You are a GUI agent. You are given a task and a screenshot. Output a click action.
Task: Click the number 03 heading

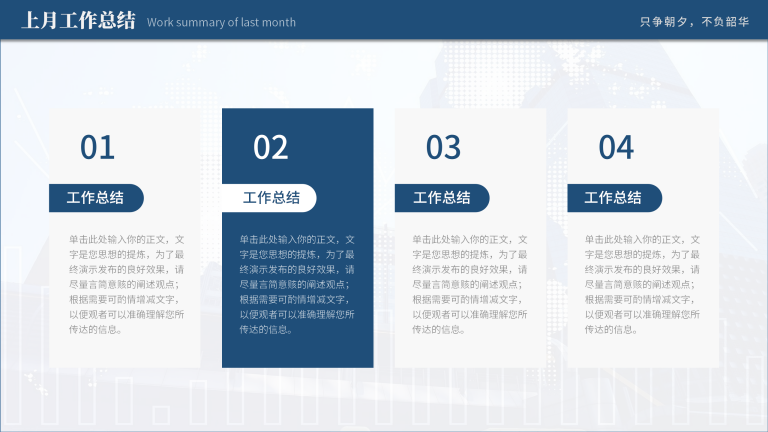443,148
